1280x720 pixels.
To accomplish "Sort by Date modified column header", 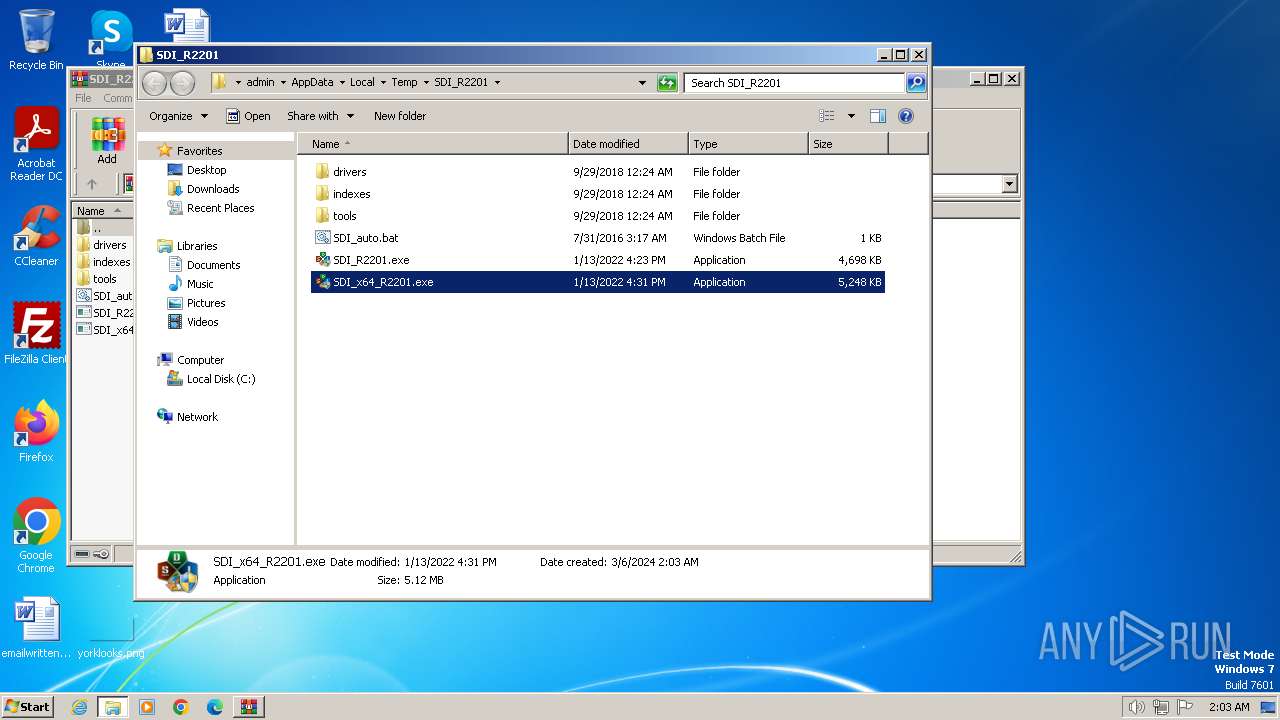I will [x=628, y=144].
